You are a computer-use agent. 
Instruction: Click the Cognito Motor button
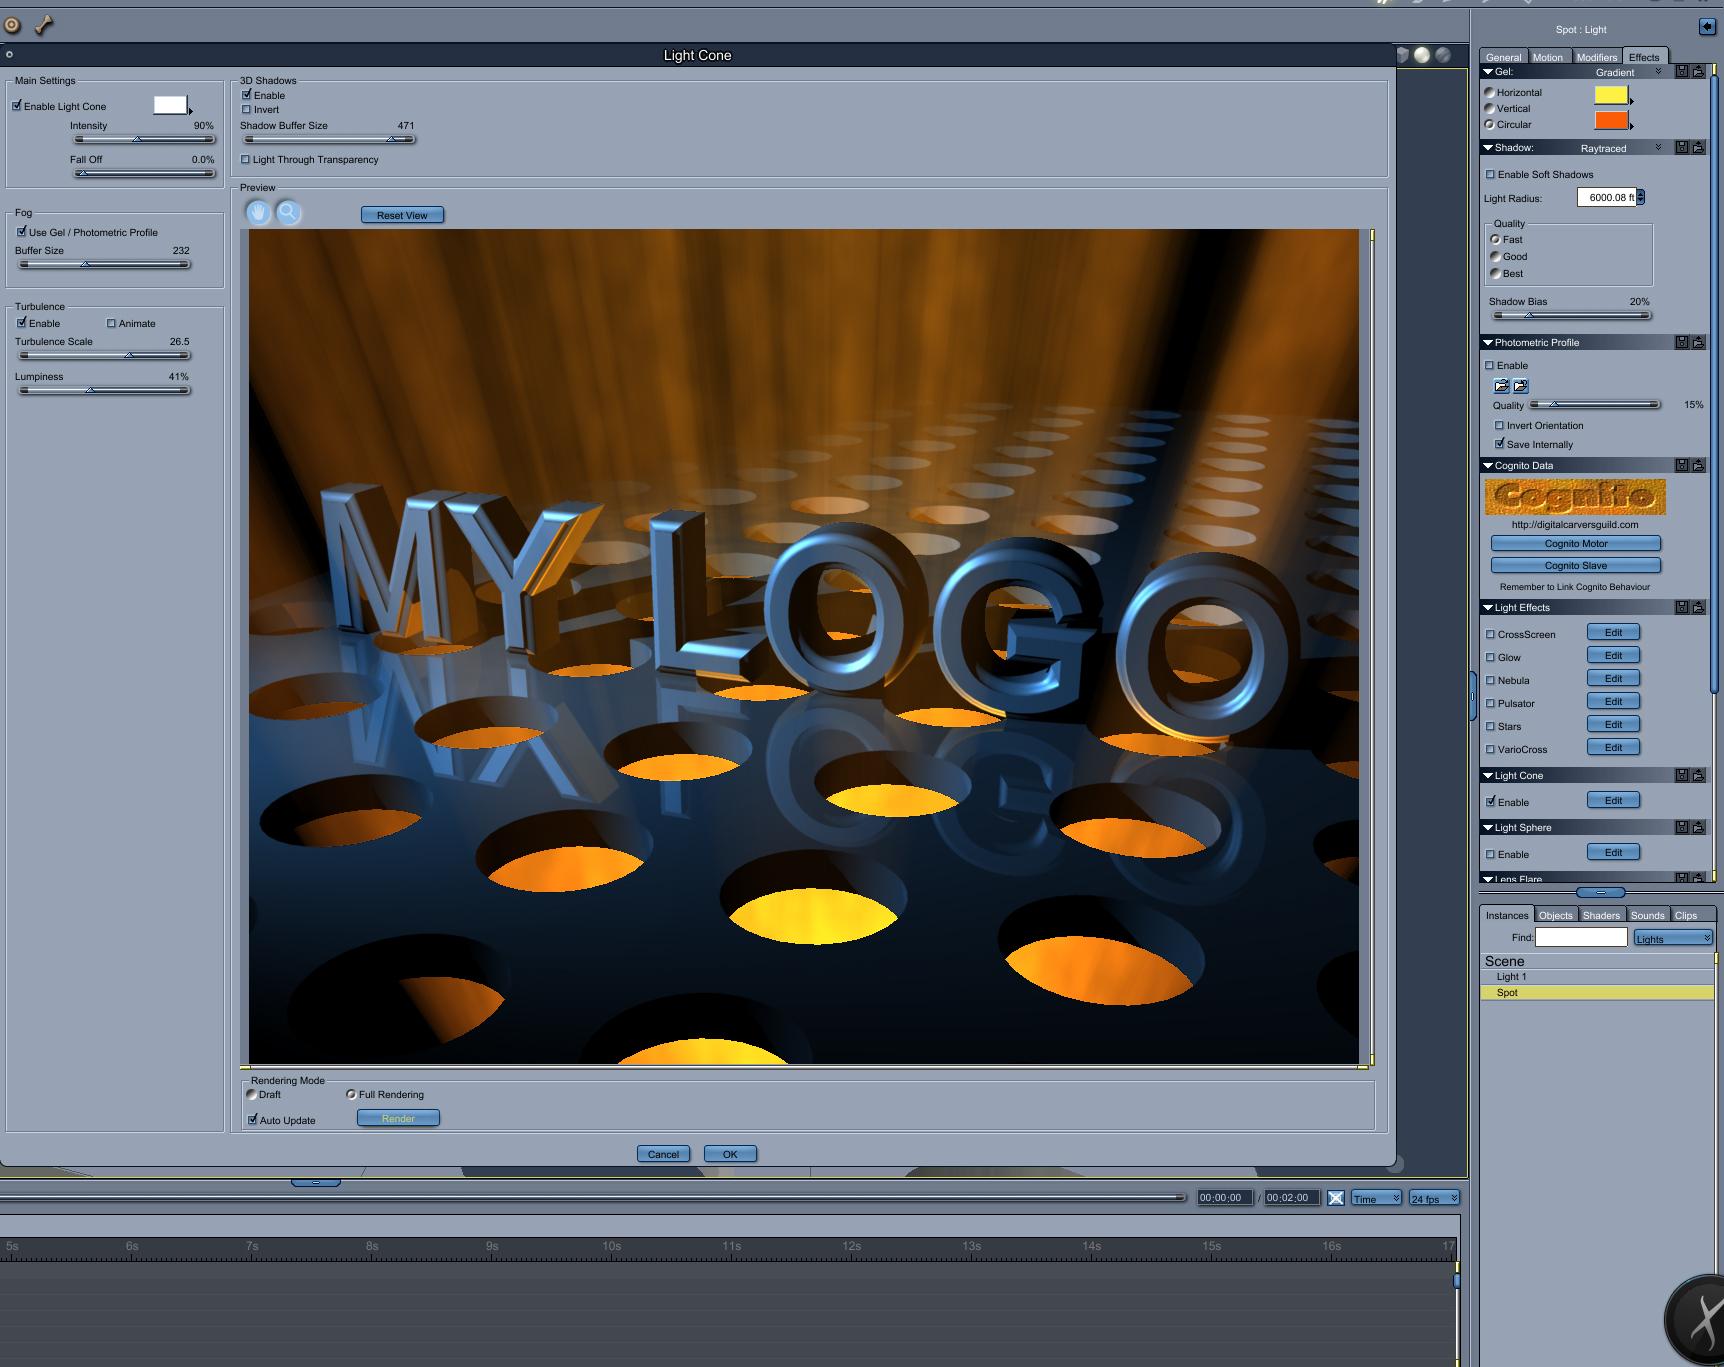tap(1576, 543)
